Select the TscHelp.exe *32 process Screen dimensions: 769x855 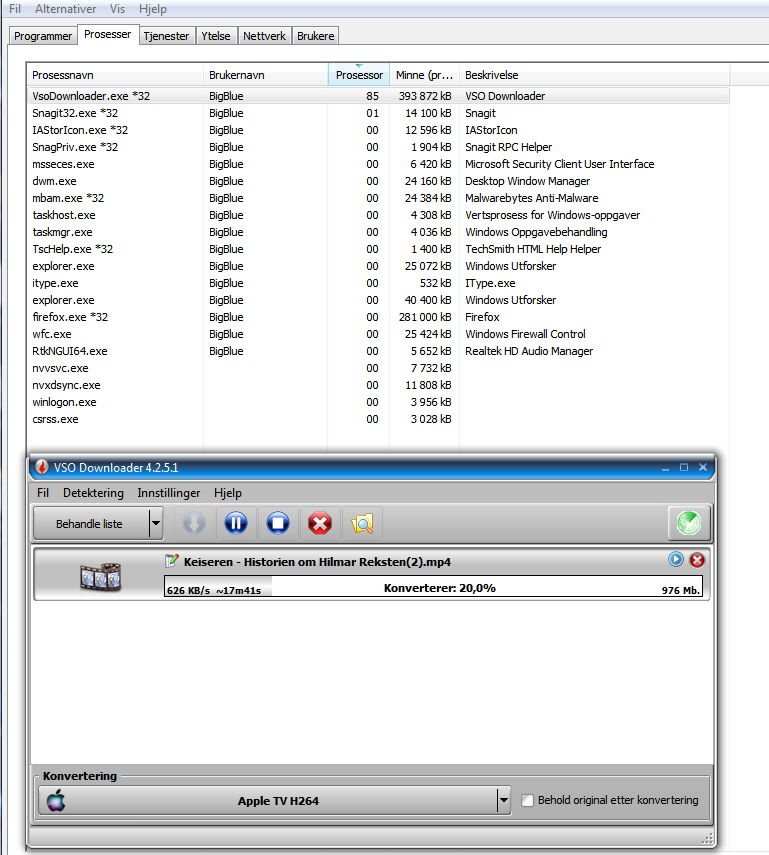click(378, 249)
